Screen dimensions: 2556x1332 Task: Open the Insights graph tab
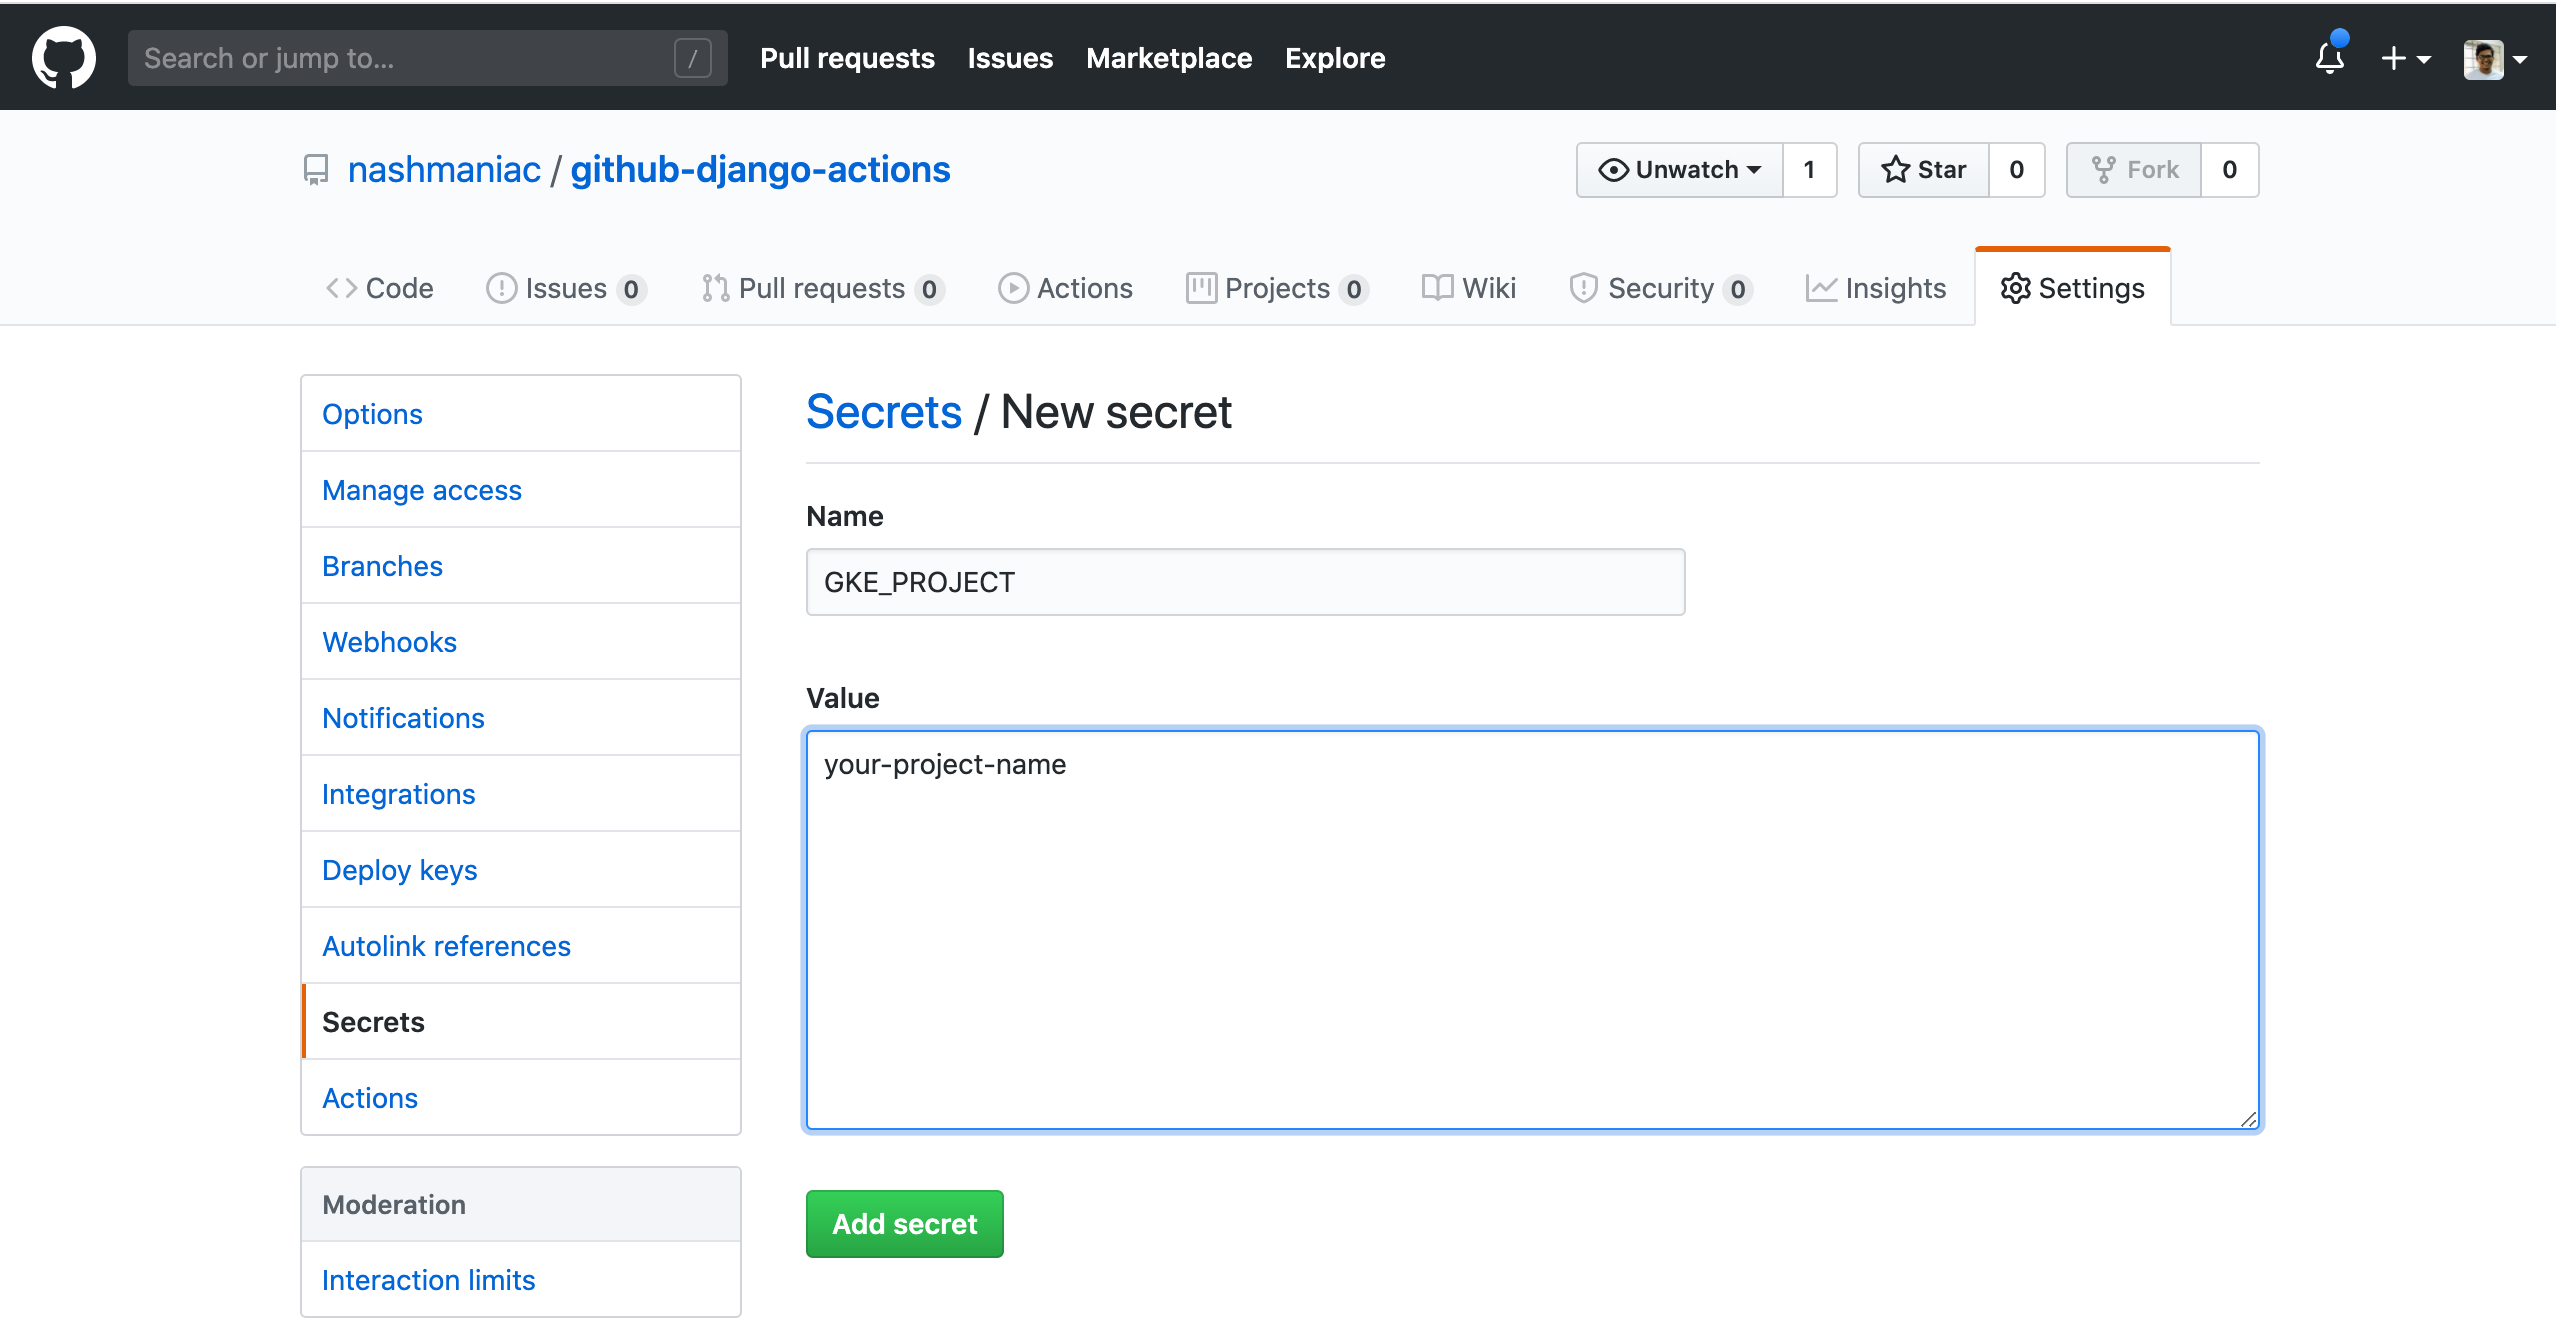click(1876, 288)
